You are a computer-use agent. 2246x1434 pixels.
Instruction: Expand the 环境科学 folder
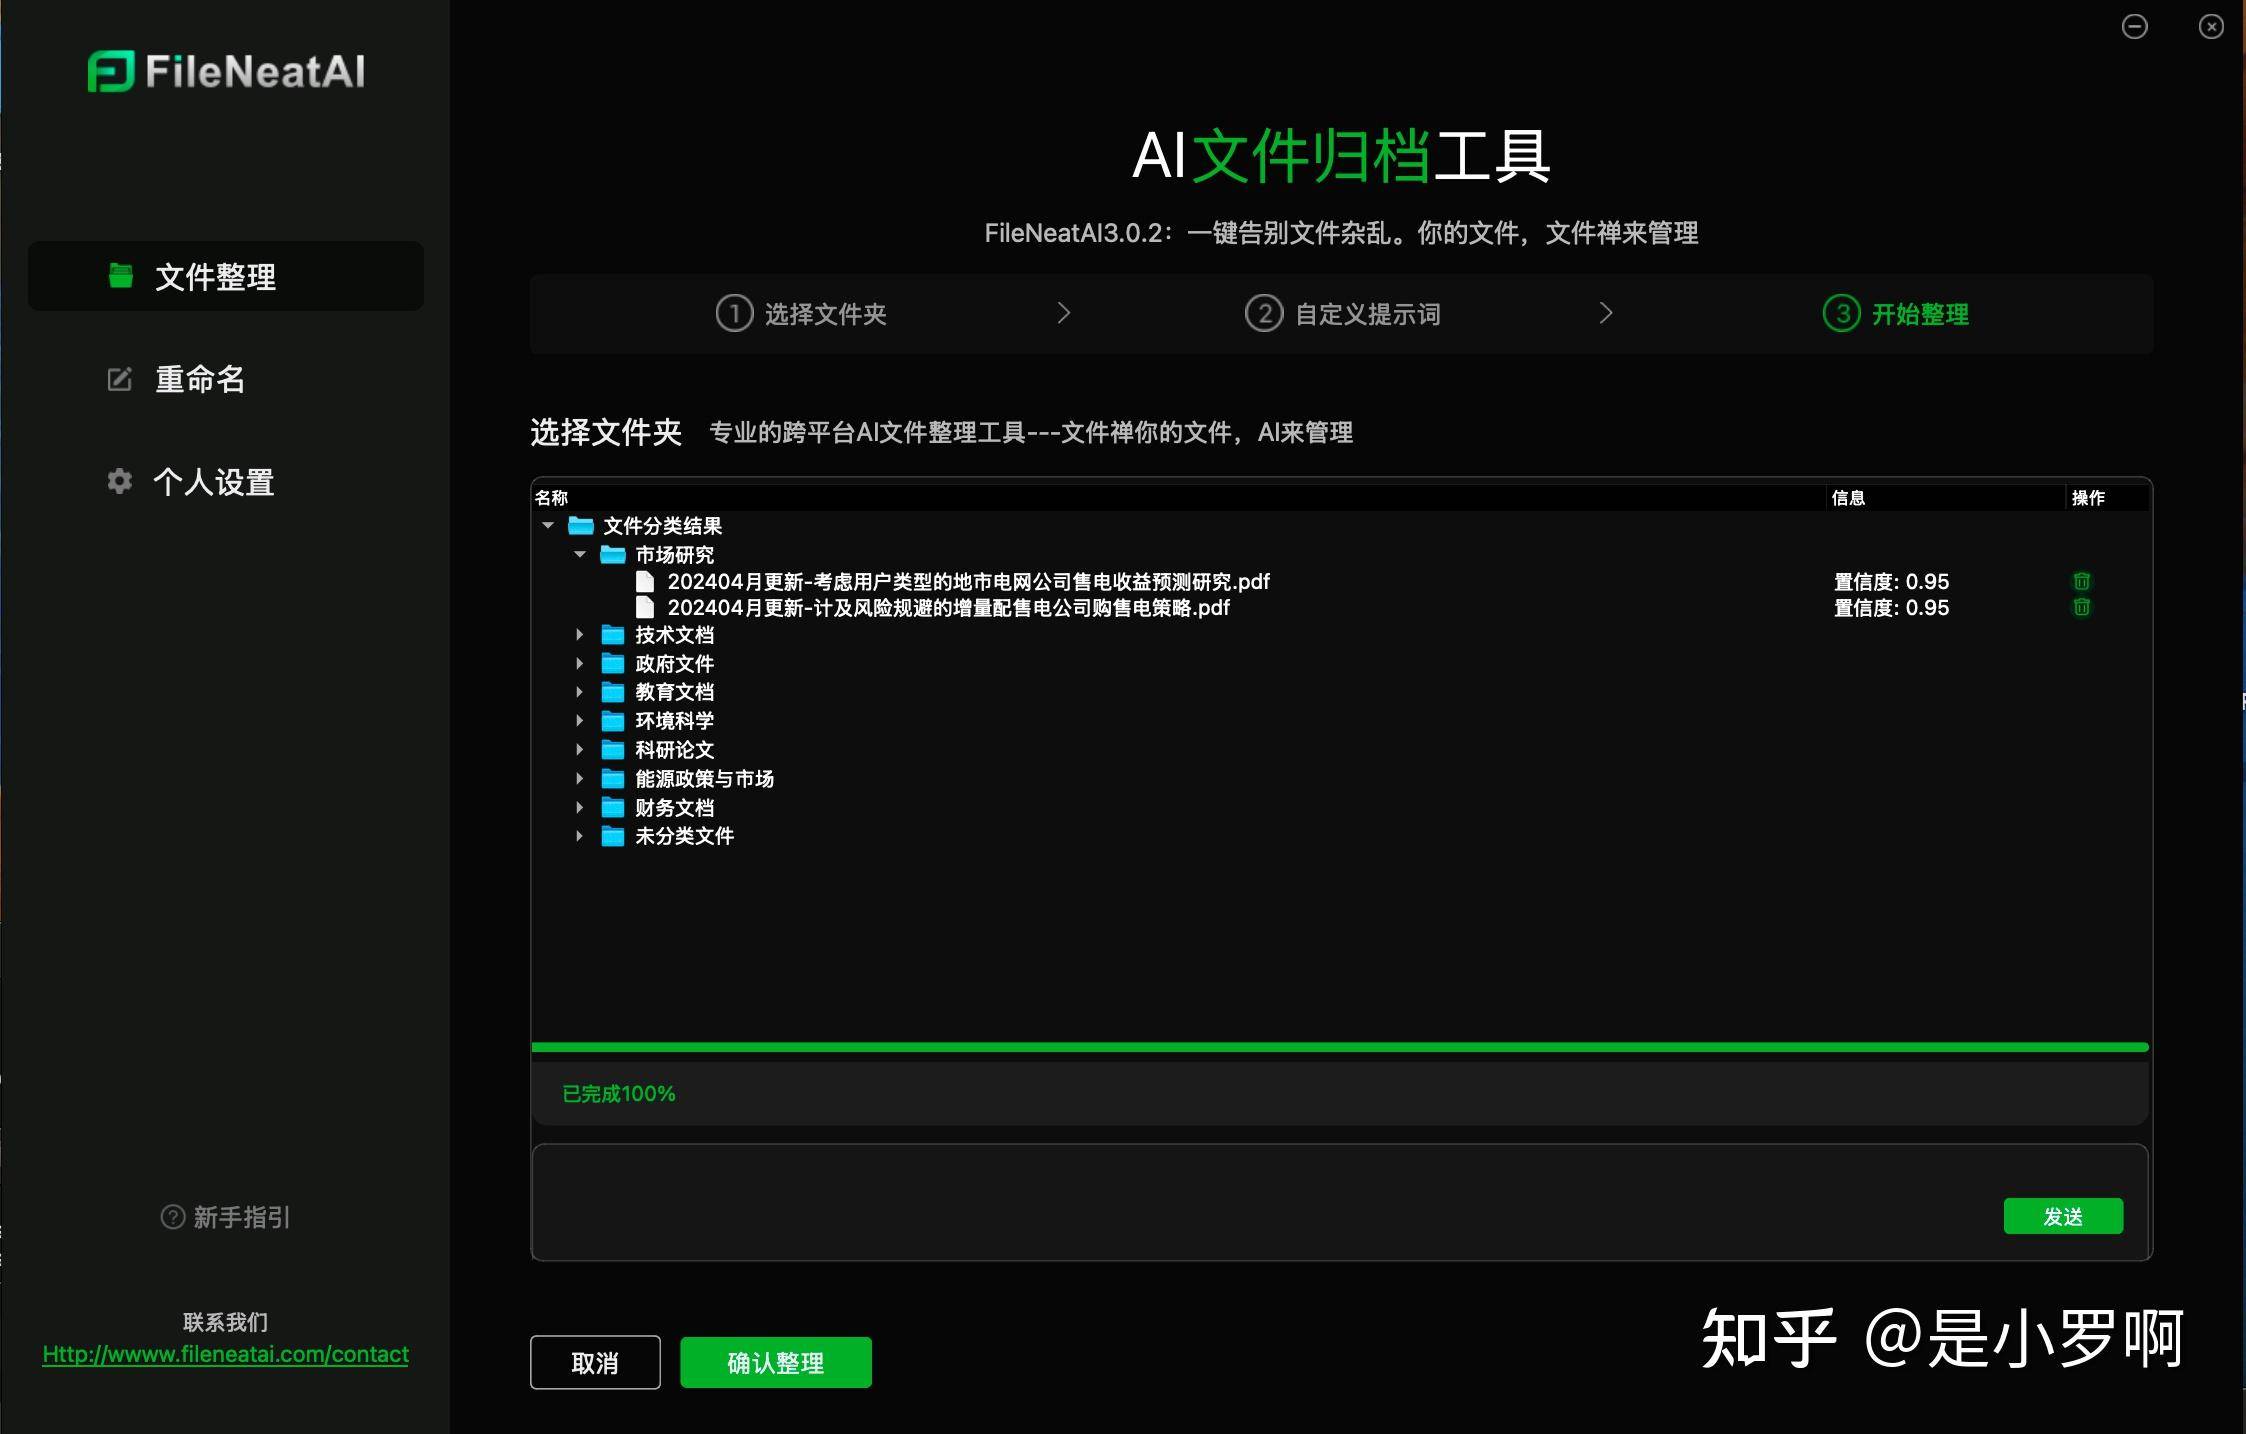(x=579, y=721)
